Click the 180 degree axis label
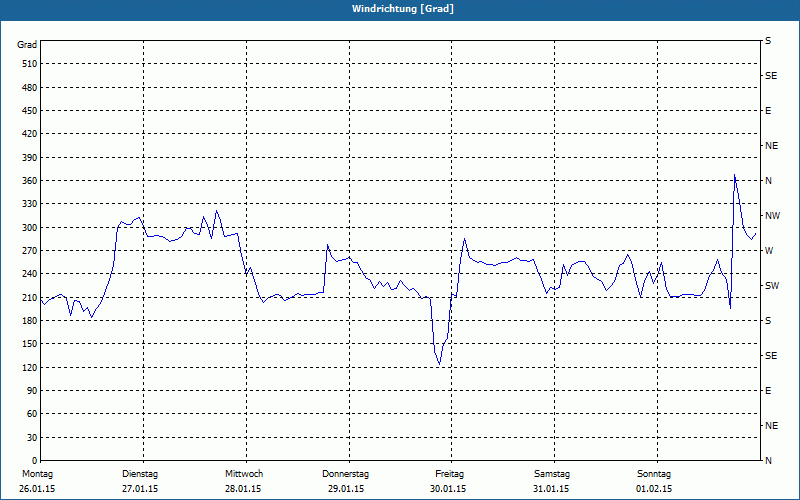This screenshot has width=800, height=500. click(30, 321)
